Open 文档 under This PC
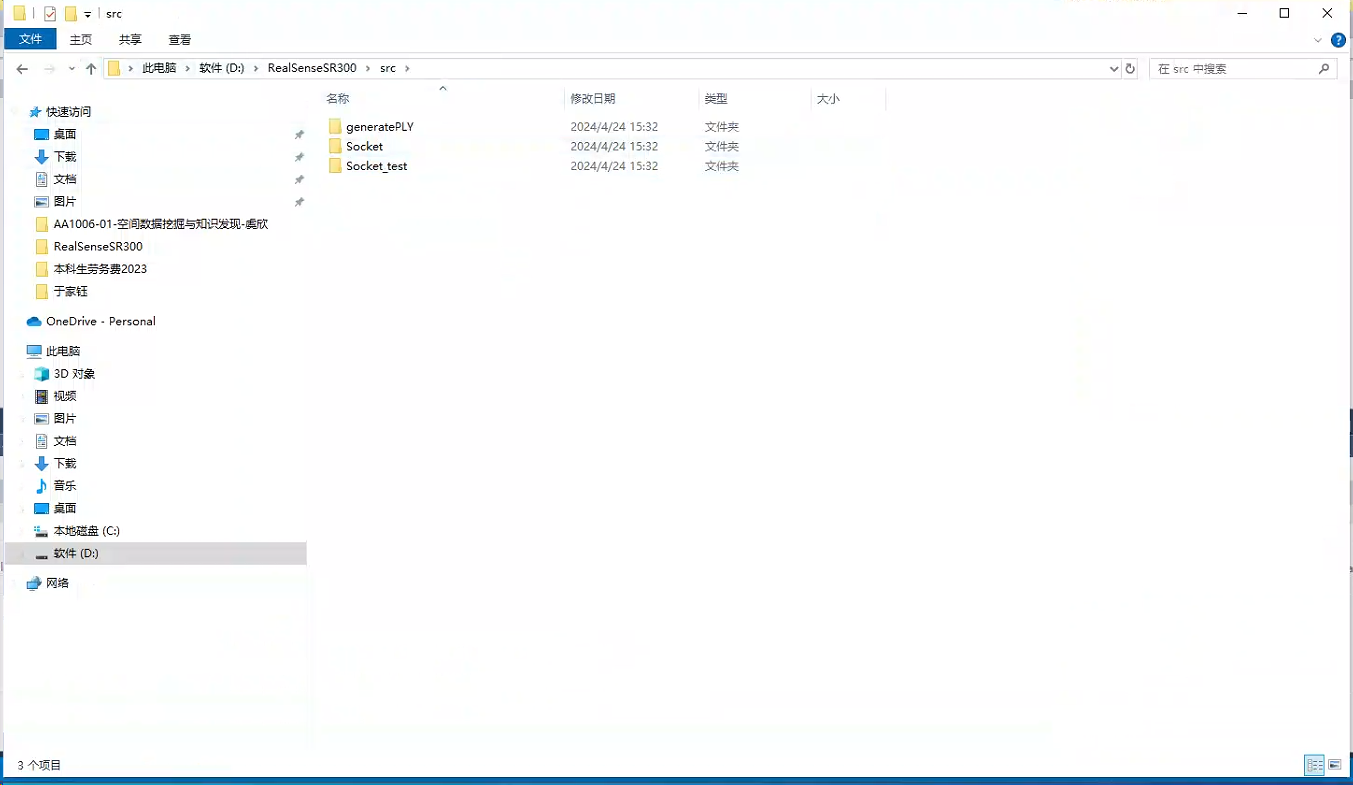The height and width of the screenshot is (785, 1353). 65,441
